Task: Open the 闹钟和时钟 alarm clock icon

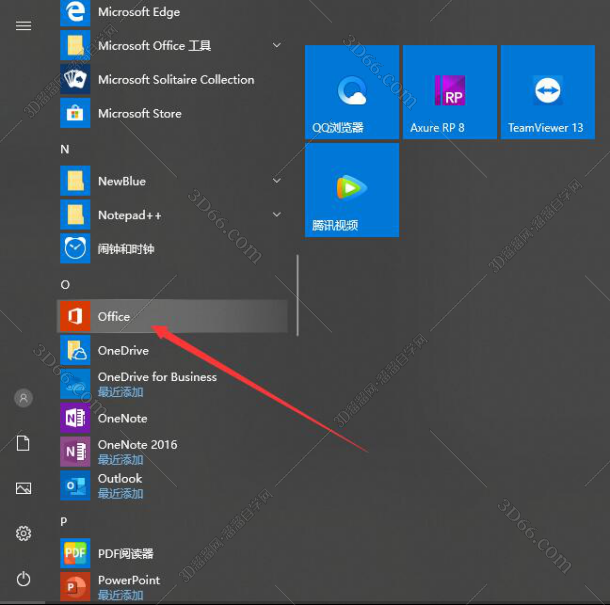Action: 75,249
